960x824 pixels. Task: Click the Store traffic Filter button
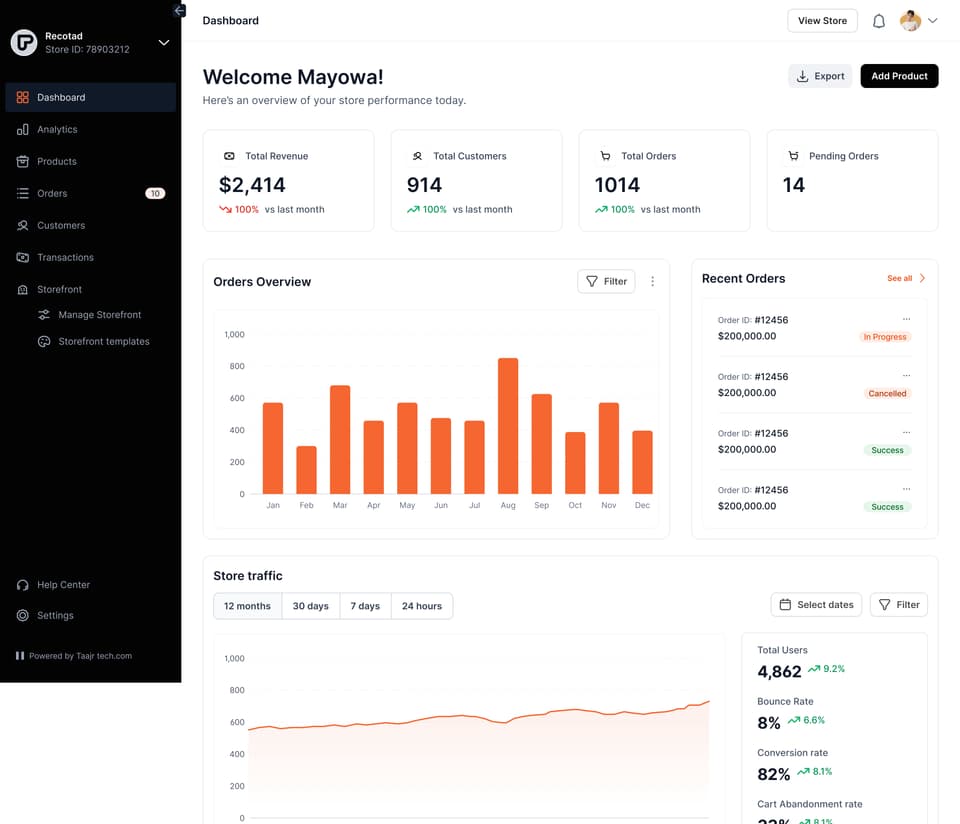click(x=899, y=605)
